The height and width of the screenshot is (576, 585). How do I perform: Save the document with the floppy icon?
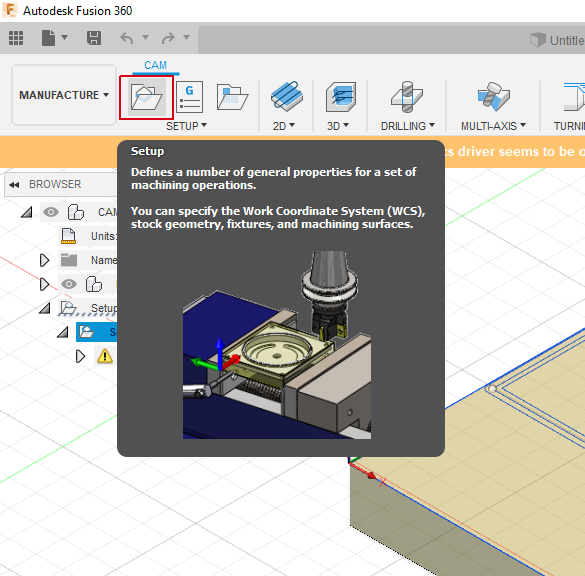pyautogui.click(x=94, y=38)
